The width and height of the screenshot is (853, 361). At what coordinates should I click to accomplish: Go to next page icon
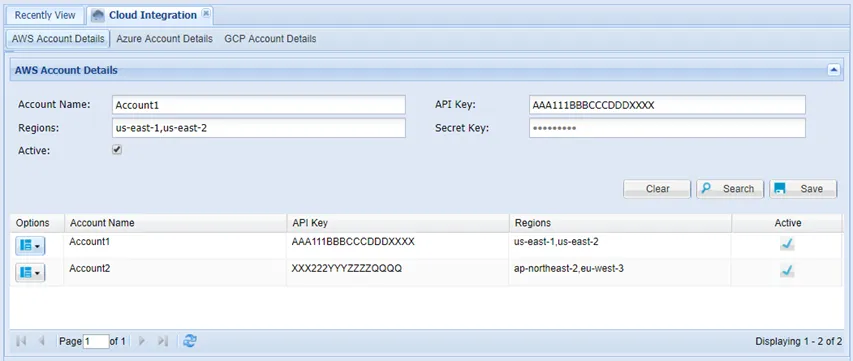[x=143, y=341]
